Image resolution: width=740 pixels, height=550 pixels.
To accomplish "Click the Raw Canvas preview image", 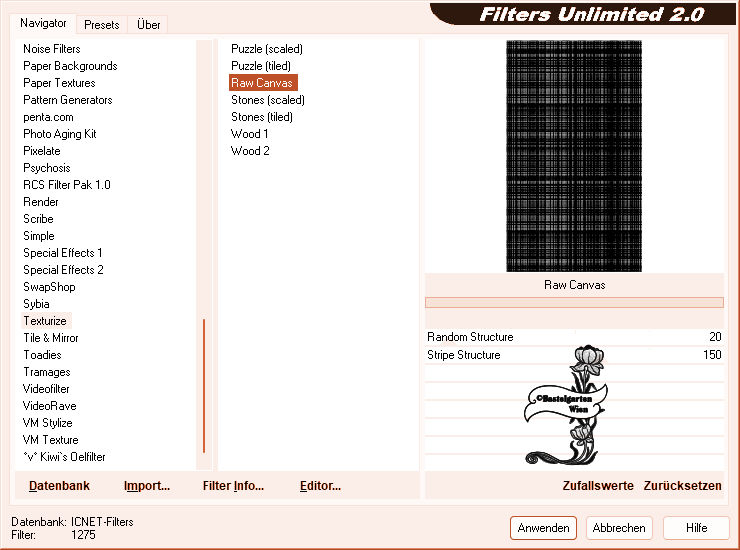I will (574, 156).
